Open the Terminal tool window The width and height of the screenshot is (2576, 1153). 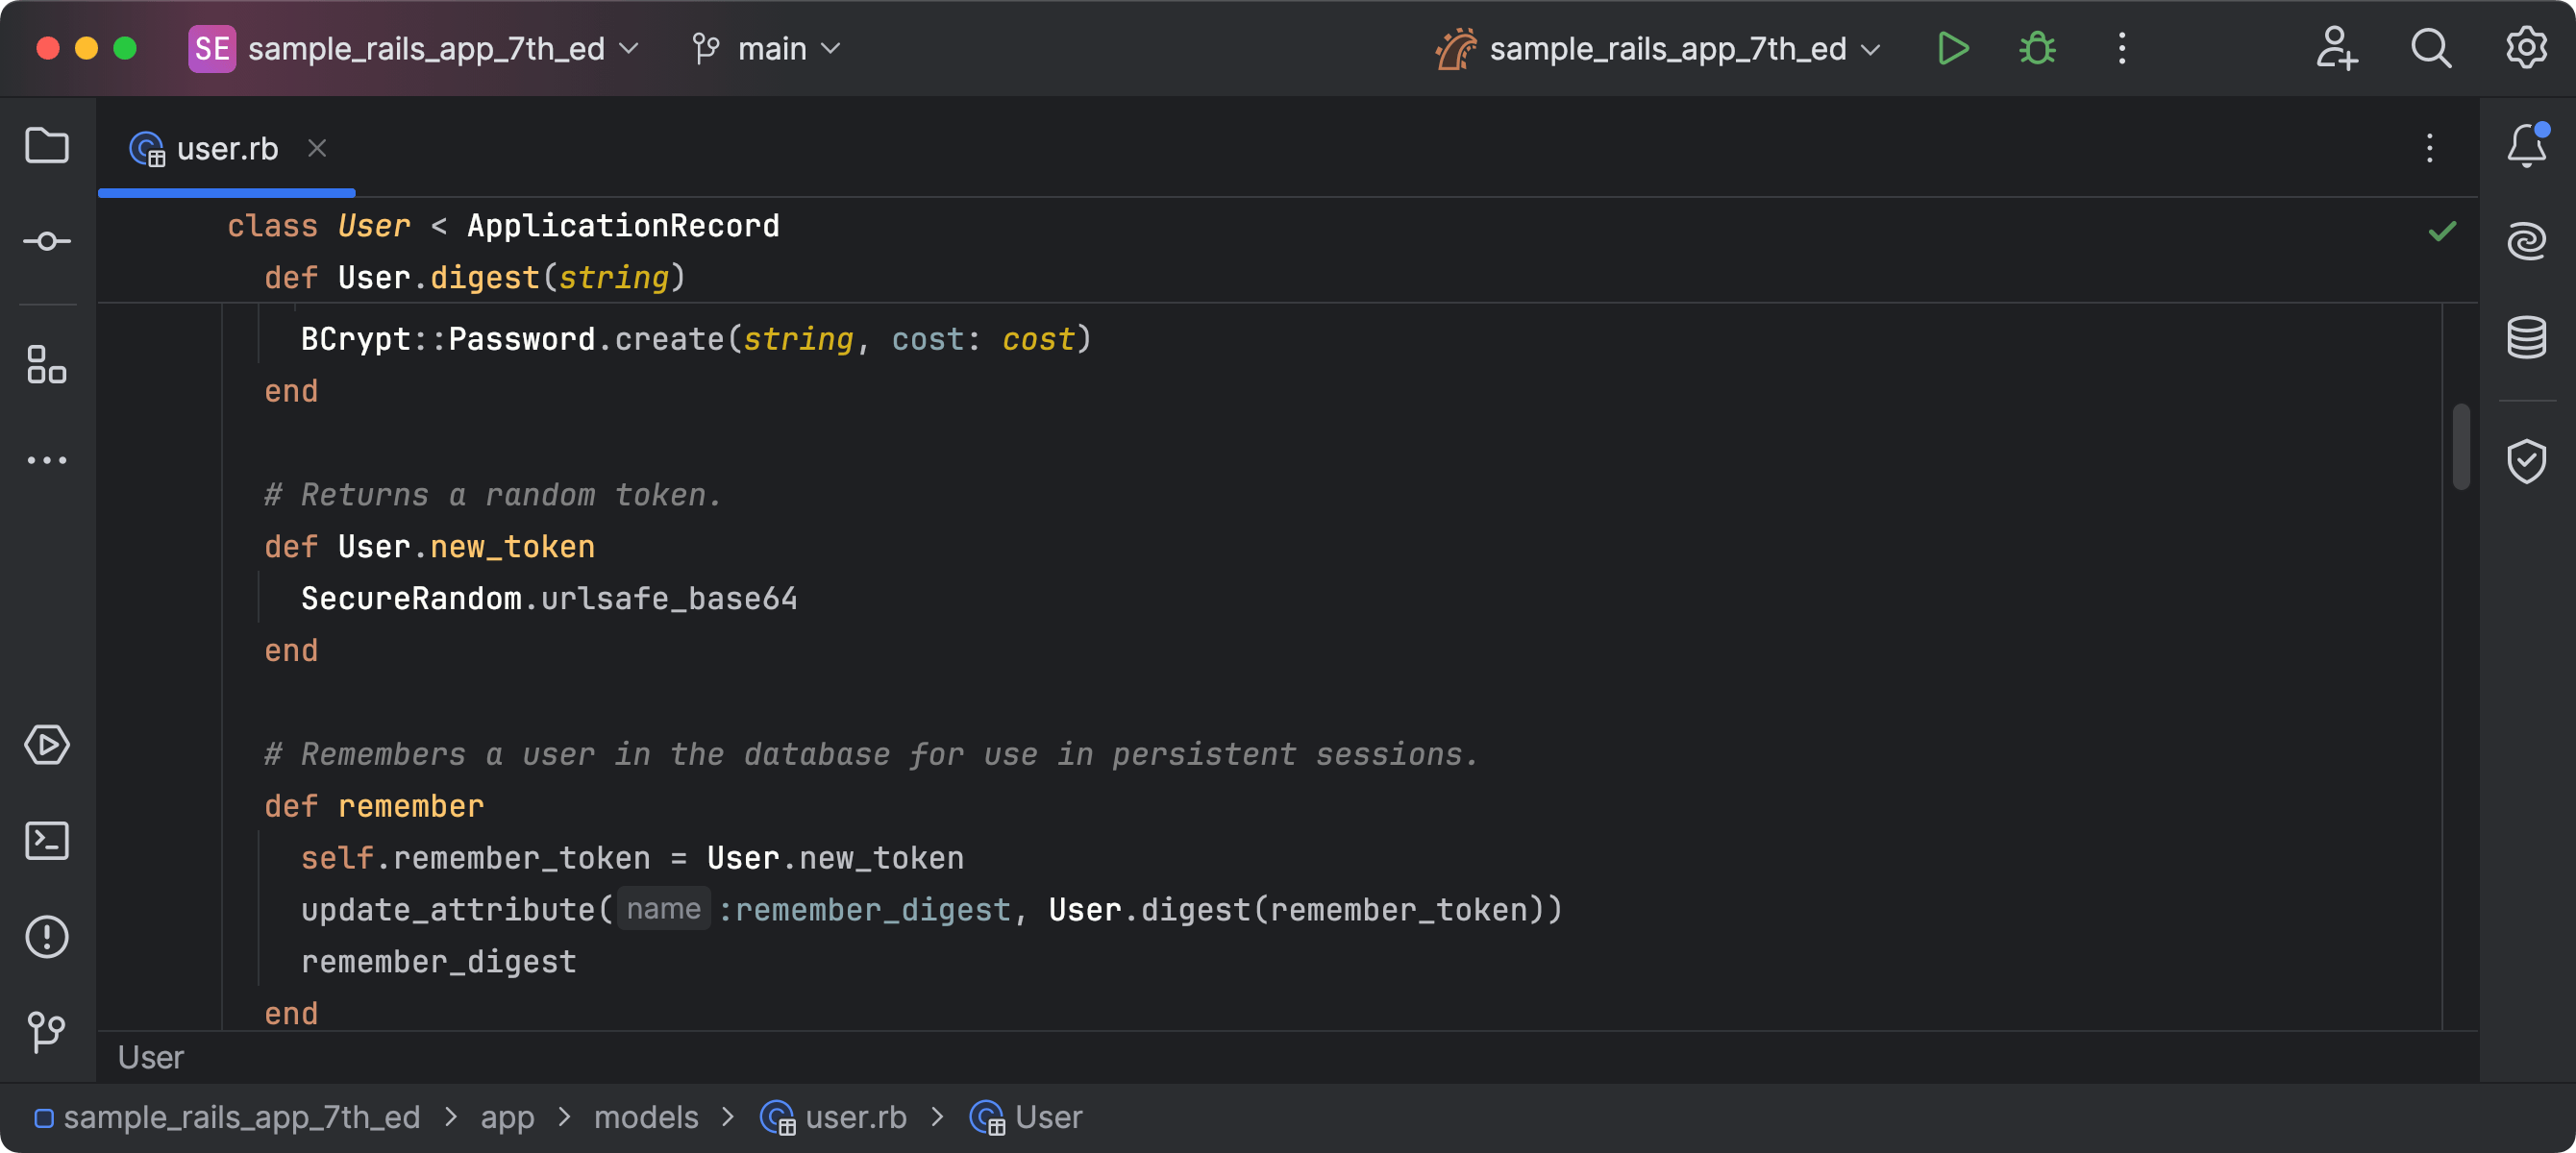click(x=47, y=841)
